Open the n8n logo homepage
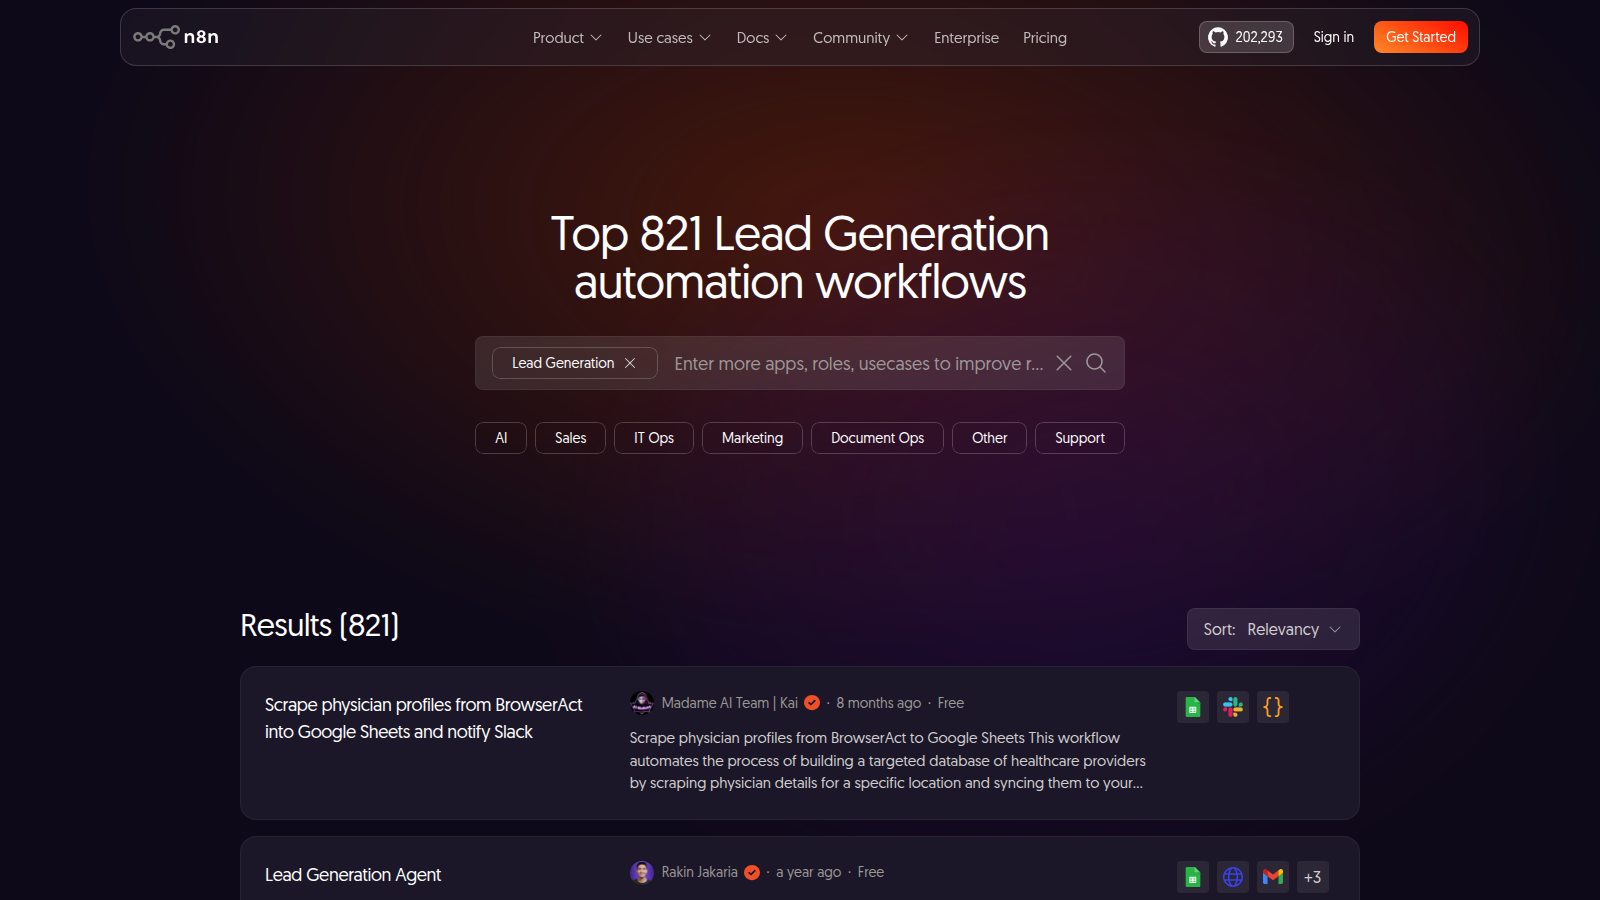 (x=176, y=37)
